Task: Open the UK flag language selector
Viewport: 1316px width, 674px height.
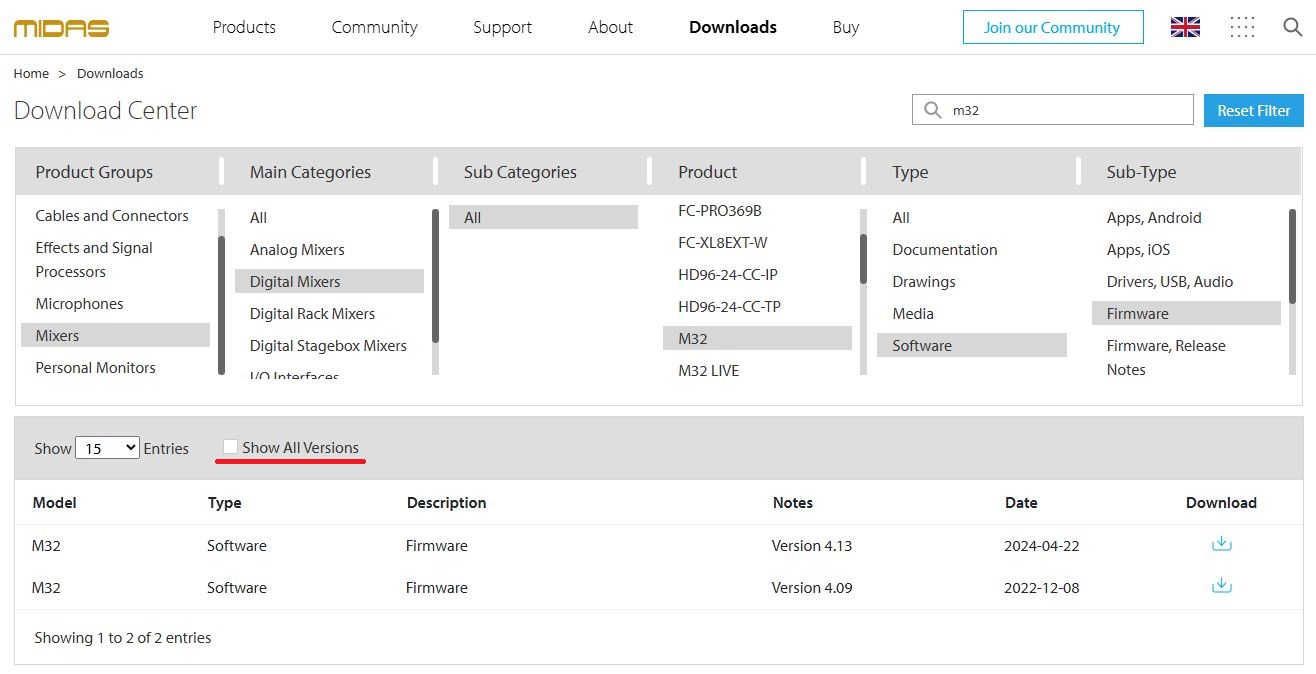Action: 1185,27
